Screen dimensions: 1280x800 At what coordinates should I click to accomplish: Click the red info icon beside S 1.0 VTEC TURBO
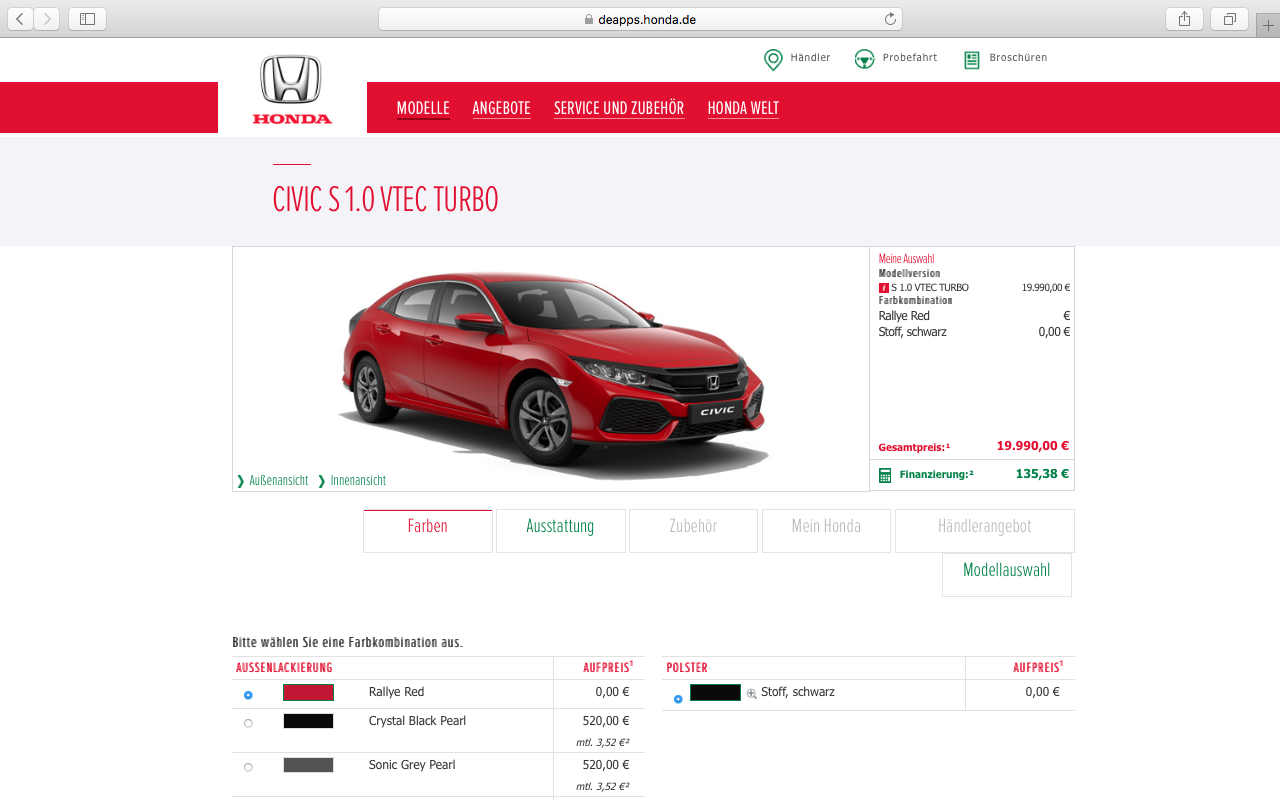coord(883,288)
